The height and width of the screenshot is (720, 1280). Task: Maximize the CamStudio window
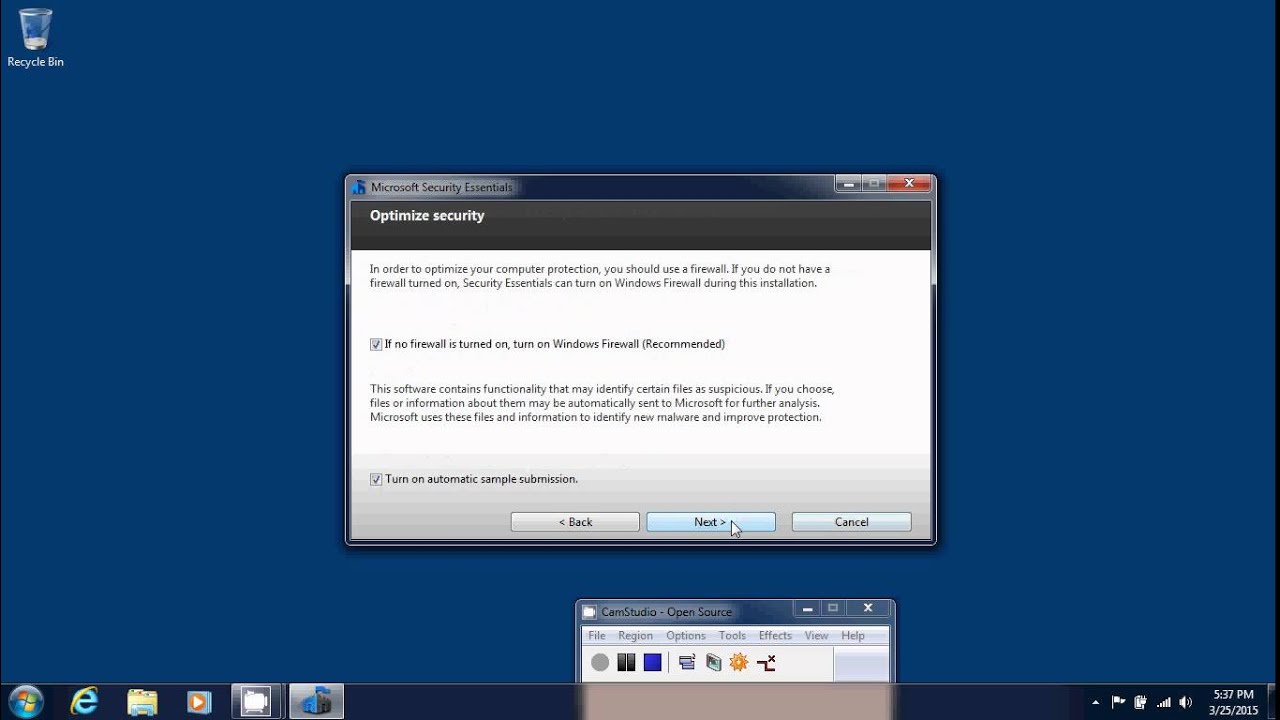pos(832,608)
